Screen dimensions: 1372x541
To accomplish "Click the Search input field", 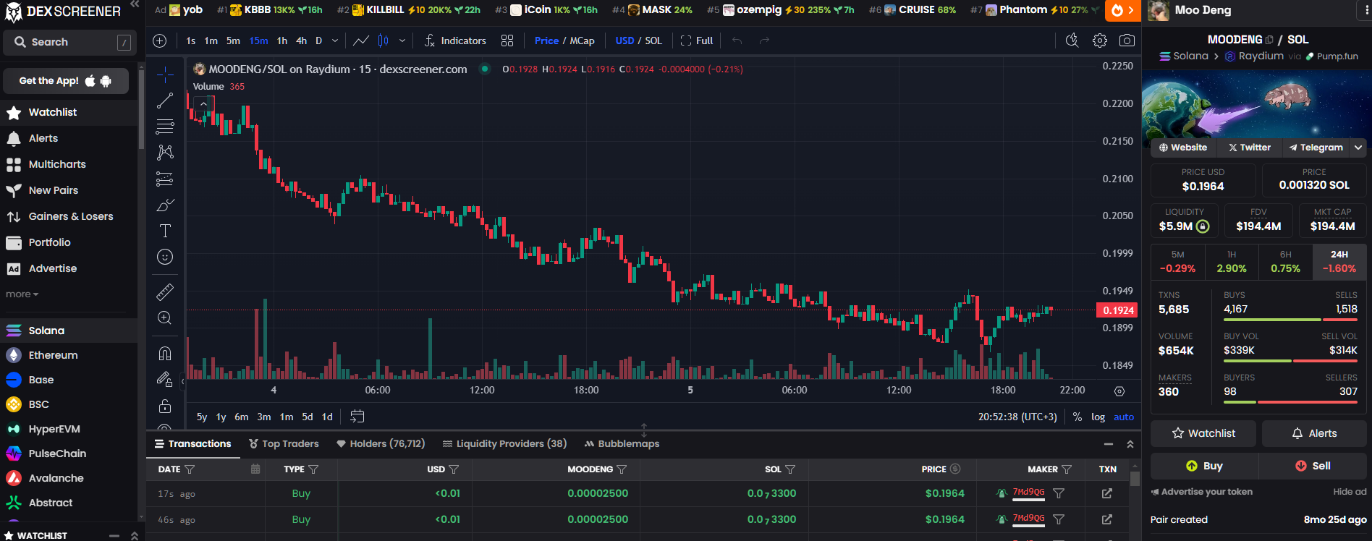I will click(69, 42).
